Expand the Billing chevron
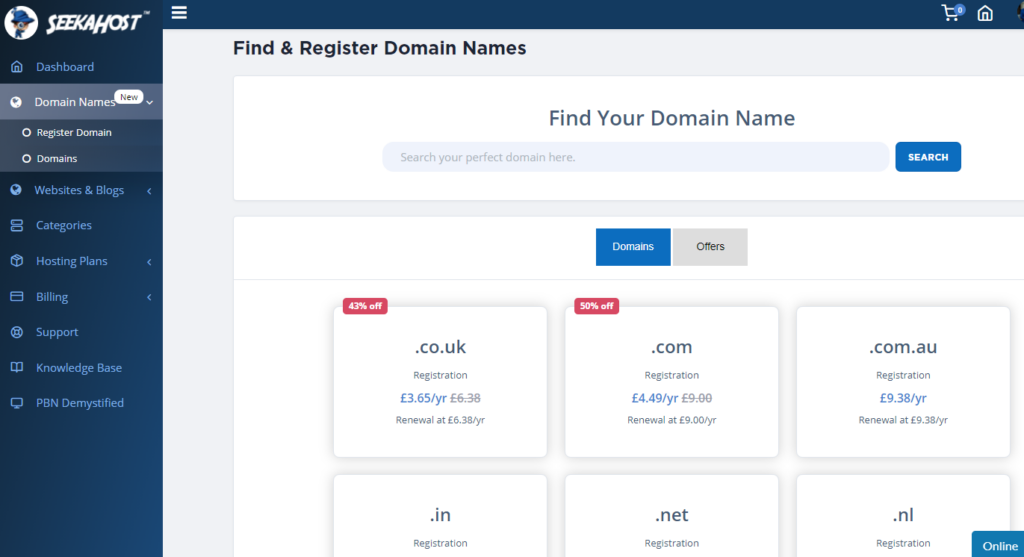Image resolution: width=1024 pixels, height=557 pixels. point(150,297)
